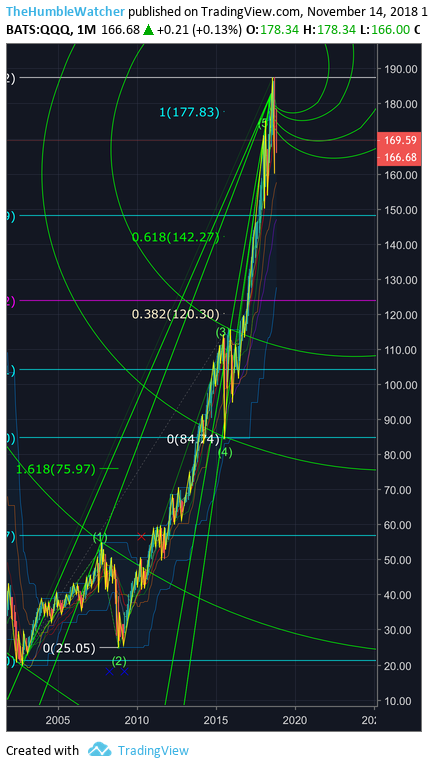The height and width of the screenshot is (768, 428).
Task: Click the 190.00 price axis label
Action: [x=401, y=69]
